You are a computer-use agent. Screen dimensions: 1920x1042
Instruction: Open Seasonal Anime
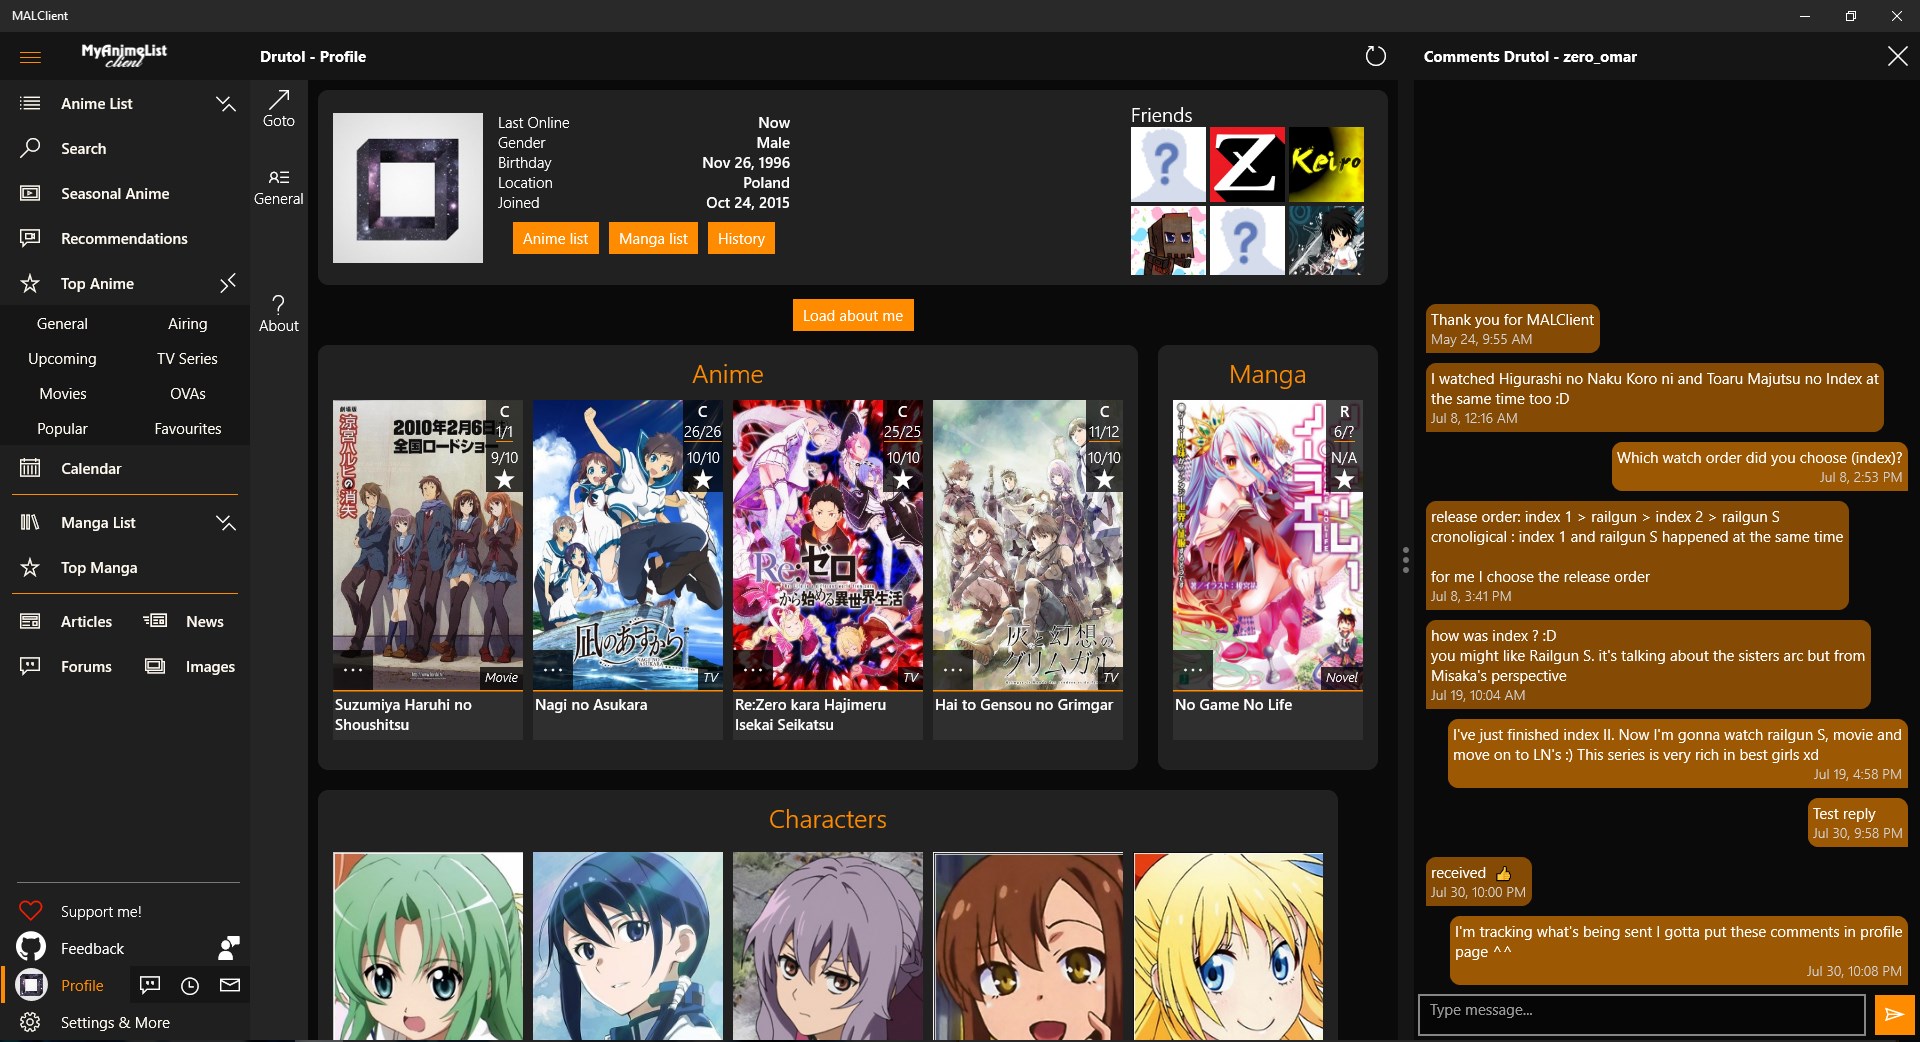125,193
